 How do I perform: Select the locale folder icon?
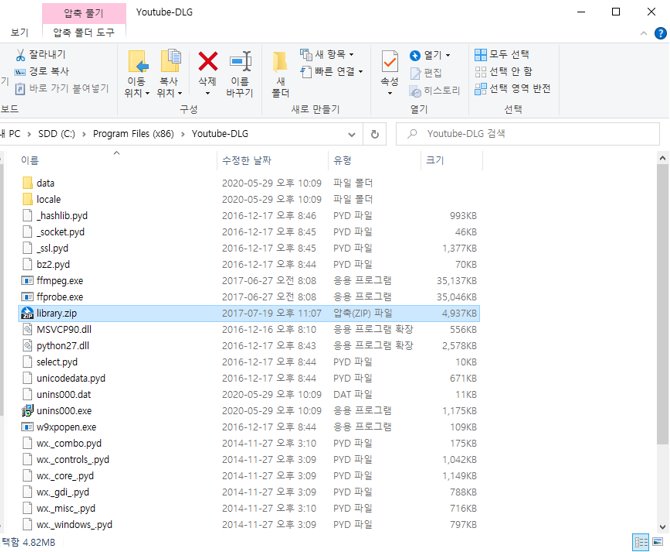tap(27, 199)
